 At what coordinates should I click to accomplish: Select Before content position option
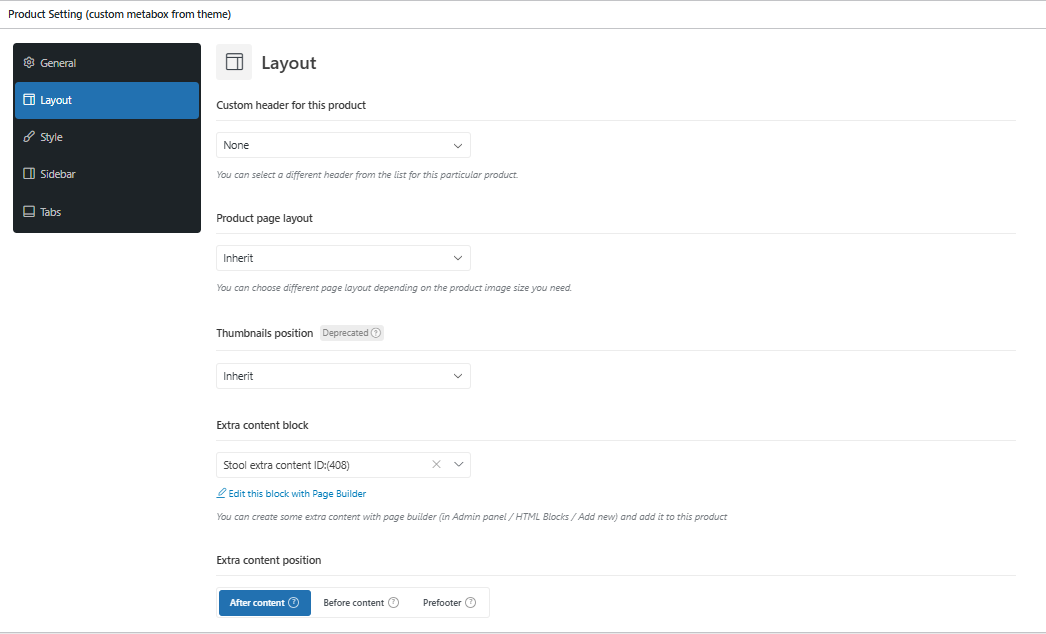(x=354, y=603)
